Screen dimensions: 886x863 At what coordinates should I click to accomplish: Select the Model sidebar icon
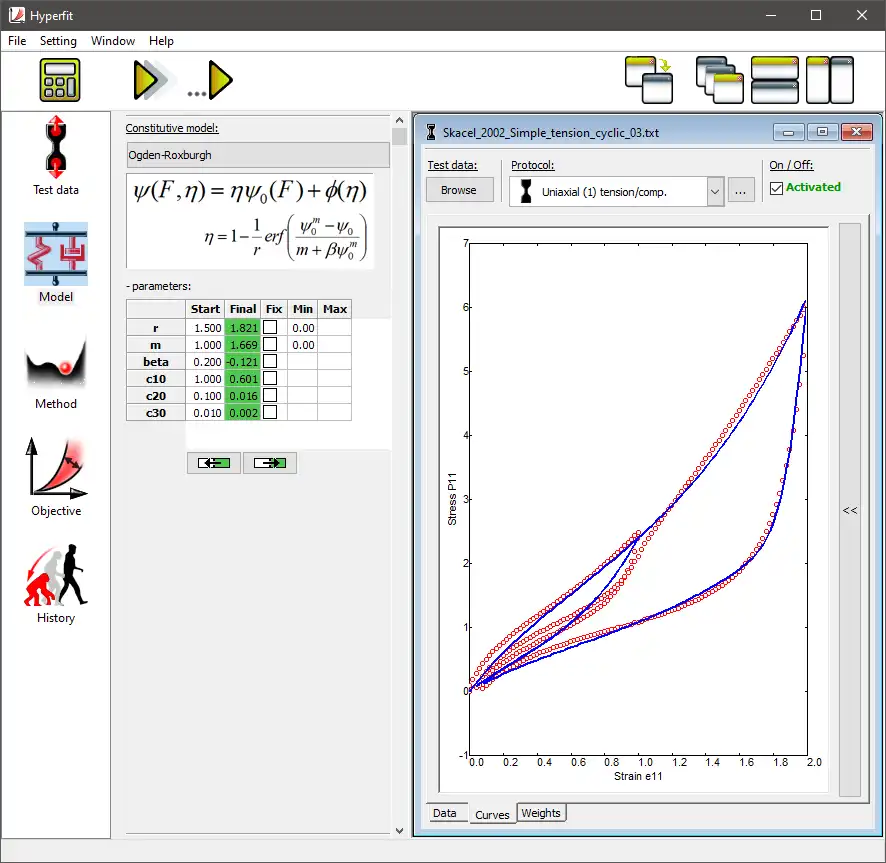click(x=55, y=262)
